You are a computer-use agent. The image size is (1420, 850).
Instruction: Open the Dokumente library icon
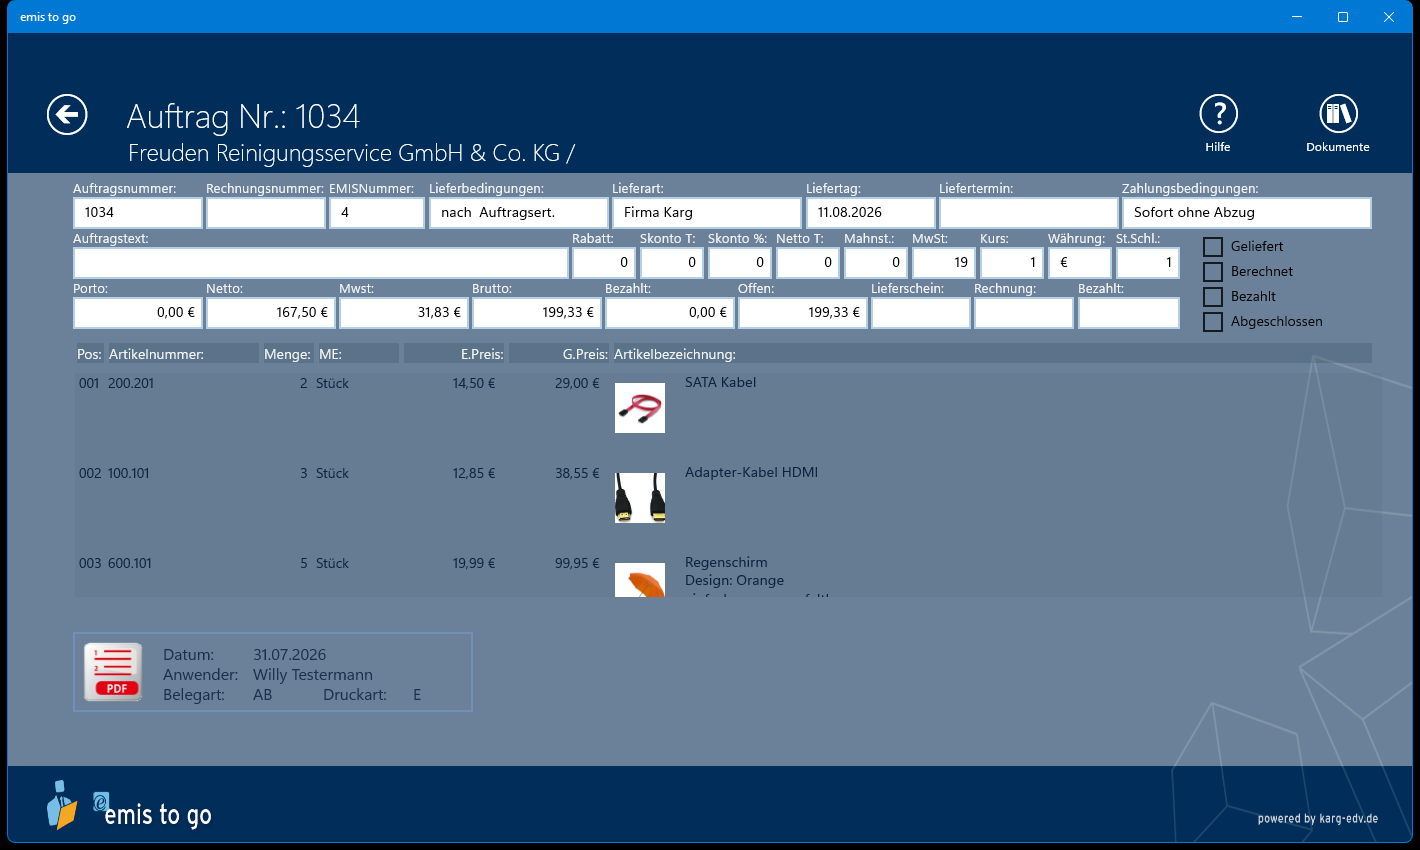[x=1337, y=114]
